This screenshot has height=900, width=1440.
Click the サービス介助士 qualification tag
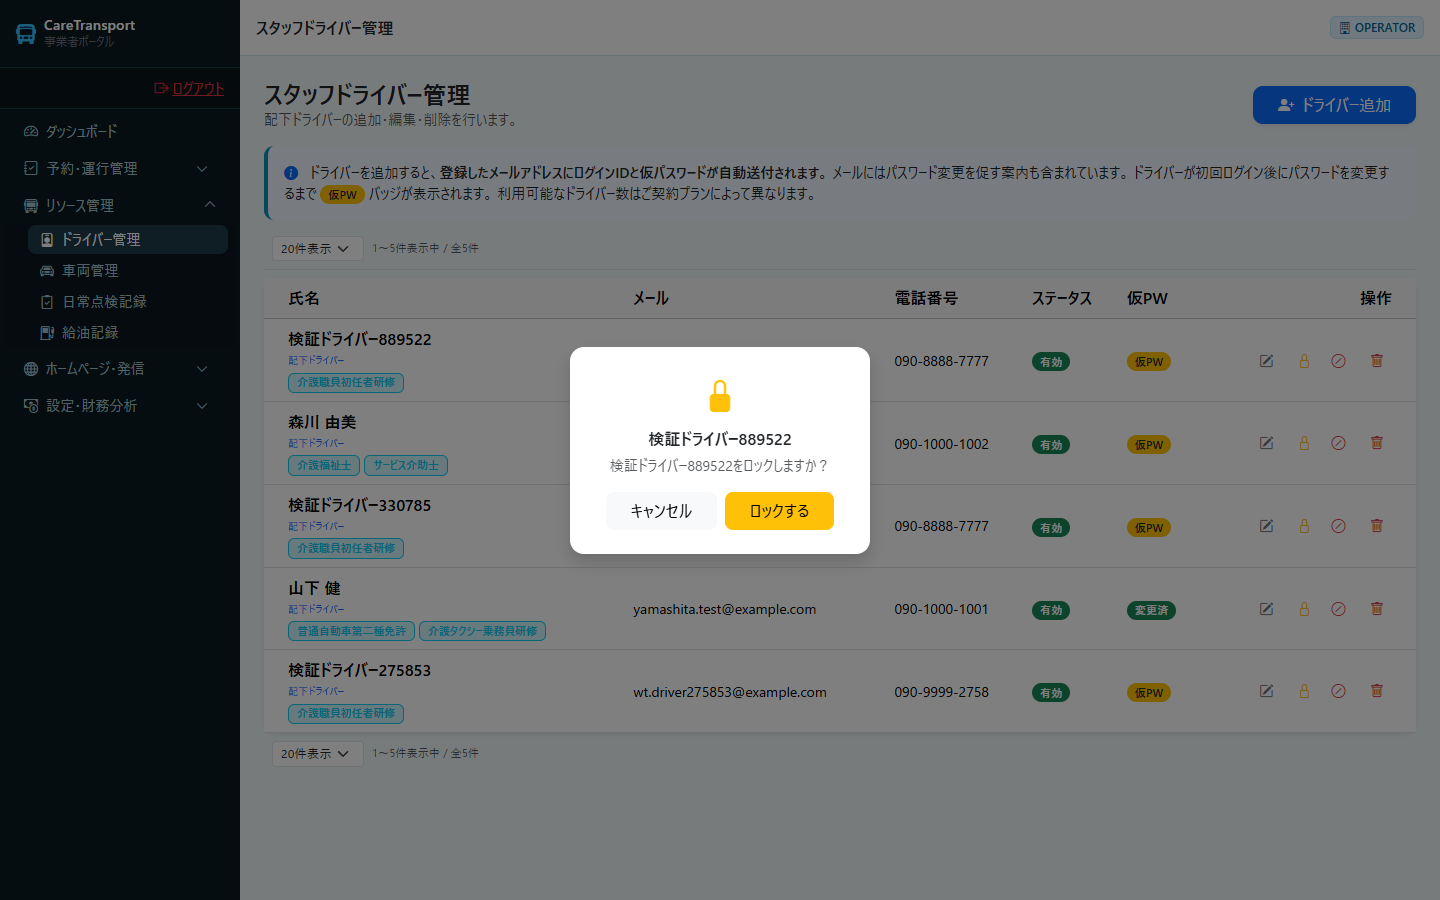(406, 465)
